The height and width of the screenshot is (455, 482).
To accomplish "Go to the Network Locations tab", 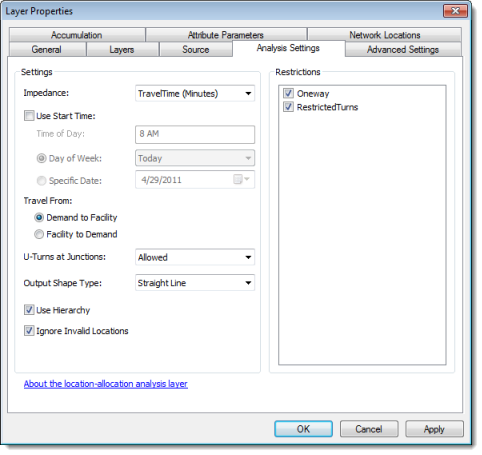I will [x=384, y=35].
